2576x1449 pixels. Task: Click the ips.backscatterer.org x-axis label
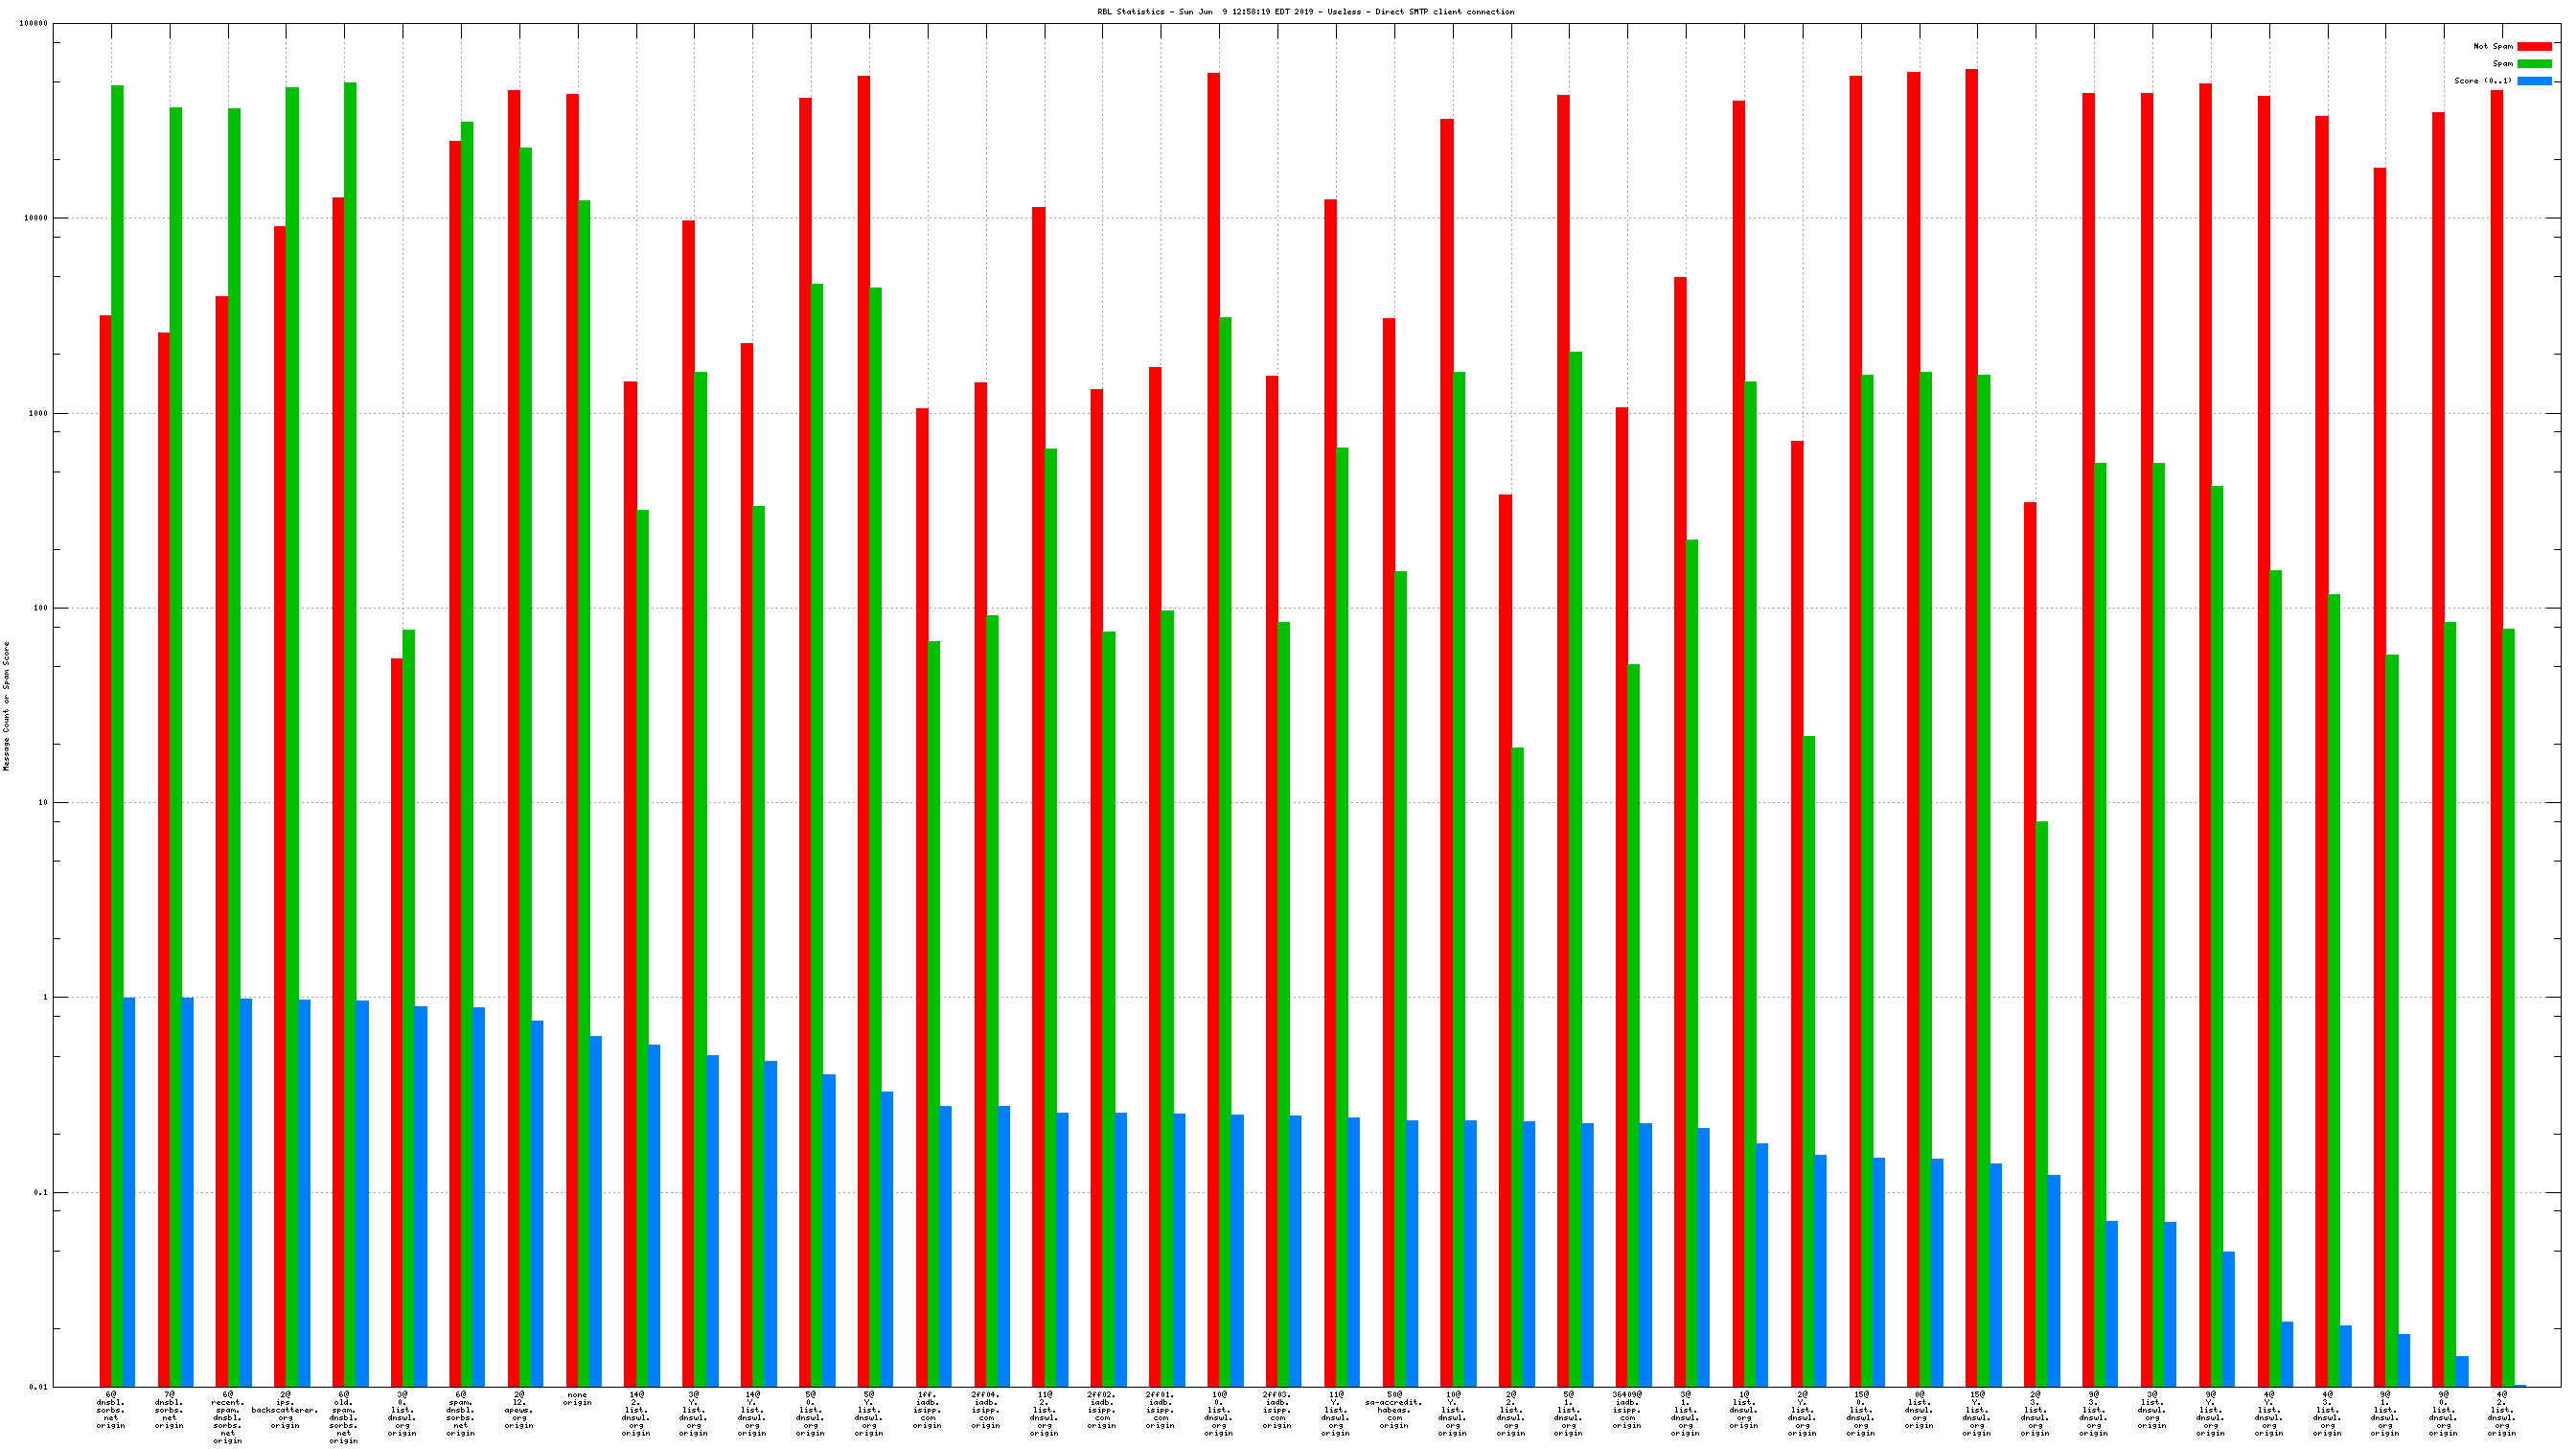point(285,1410)
